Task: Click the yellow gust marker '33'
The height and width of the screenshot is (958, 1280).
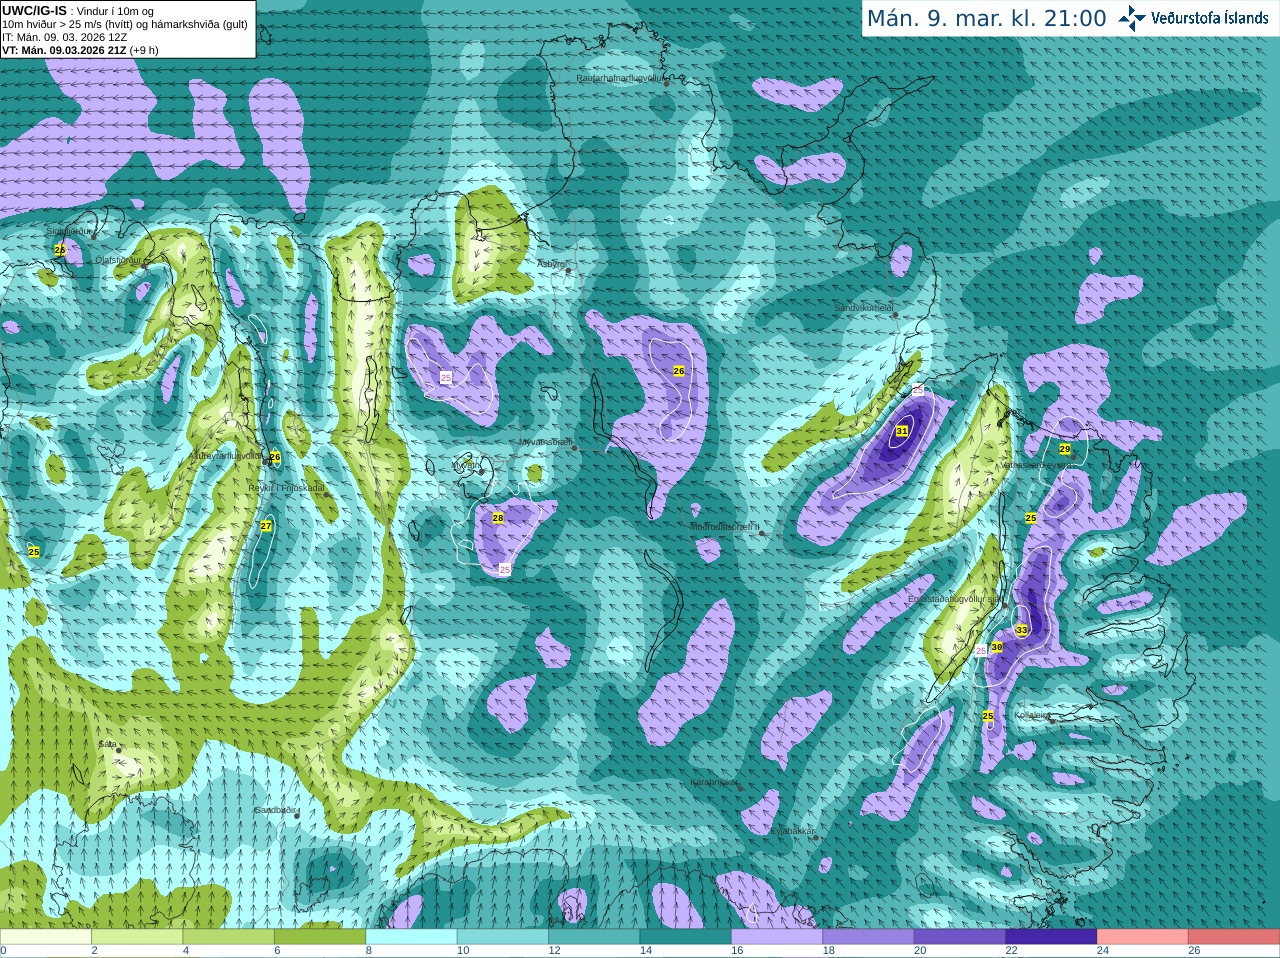Action: 1021,630
